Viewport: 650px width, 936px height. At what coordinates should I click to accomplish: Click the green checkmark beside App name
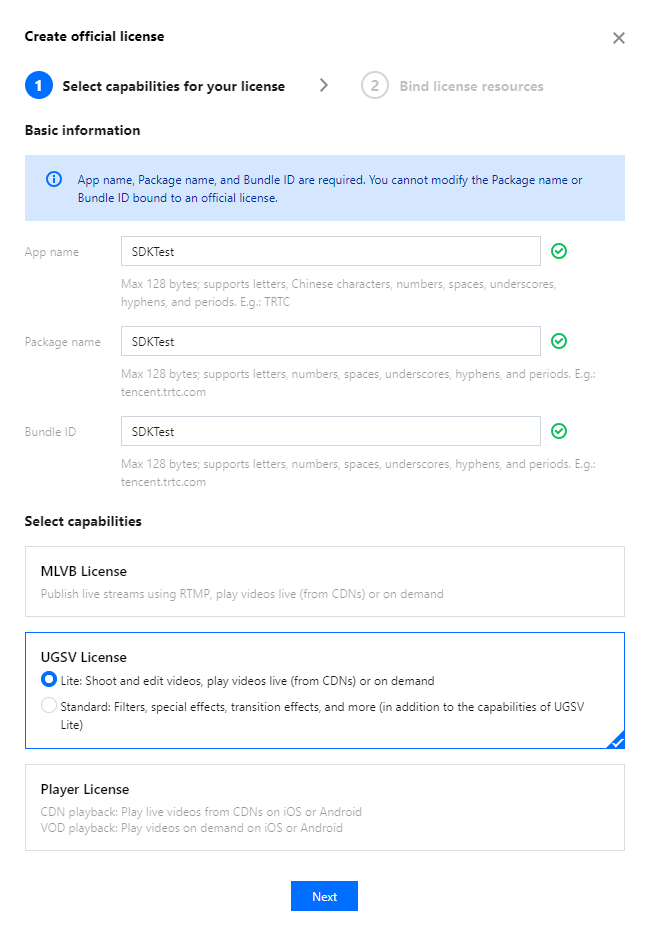tap(559, 251)
